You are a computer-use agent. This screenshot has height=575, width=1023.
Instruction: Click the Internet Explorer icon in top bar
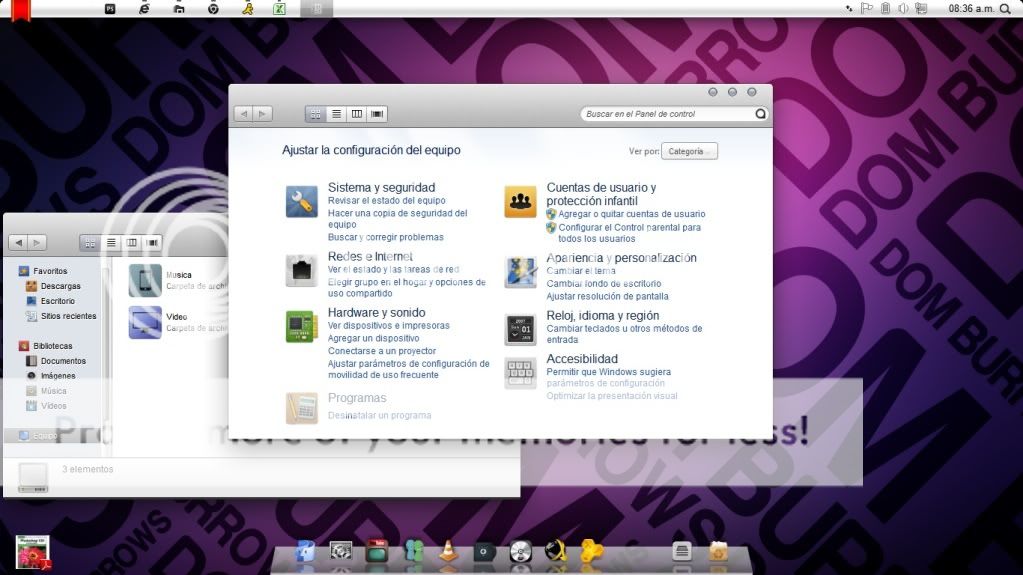pos(144,8)
